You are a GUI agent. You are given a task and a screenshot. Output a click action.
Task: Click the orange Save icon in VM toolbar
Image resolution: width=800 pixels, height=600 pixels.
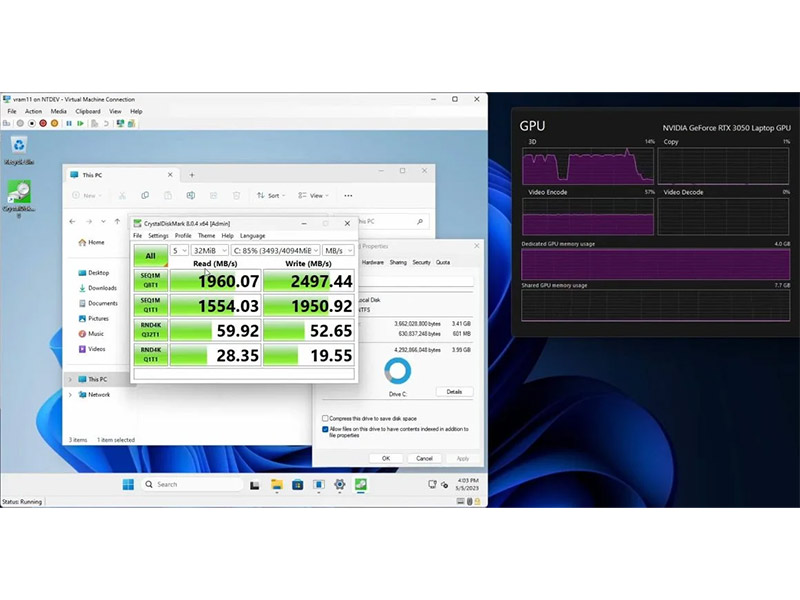coord(54,123)
